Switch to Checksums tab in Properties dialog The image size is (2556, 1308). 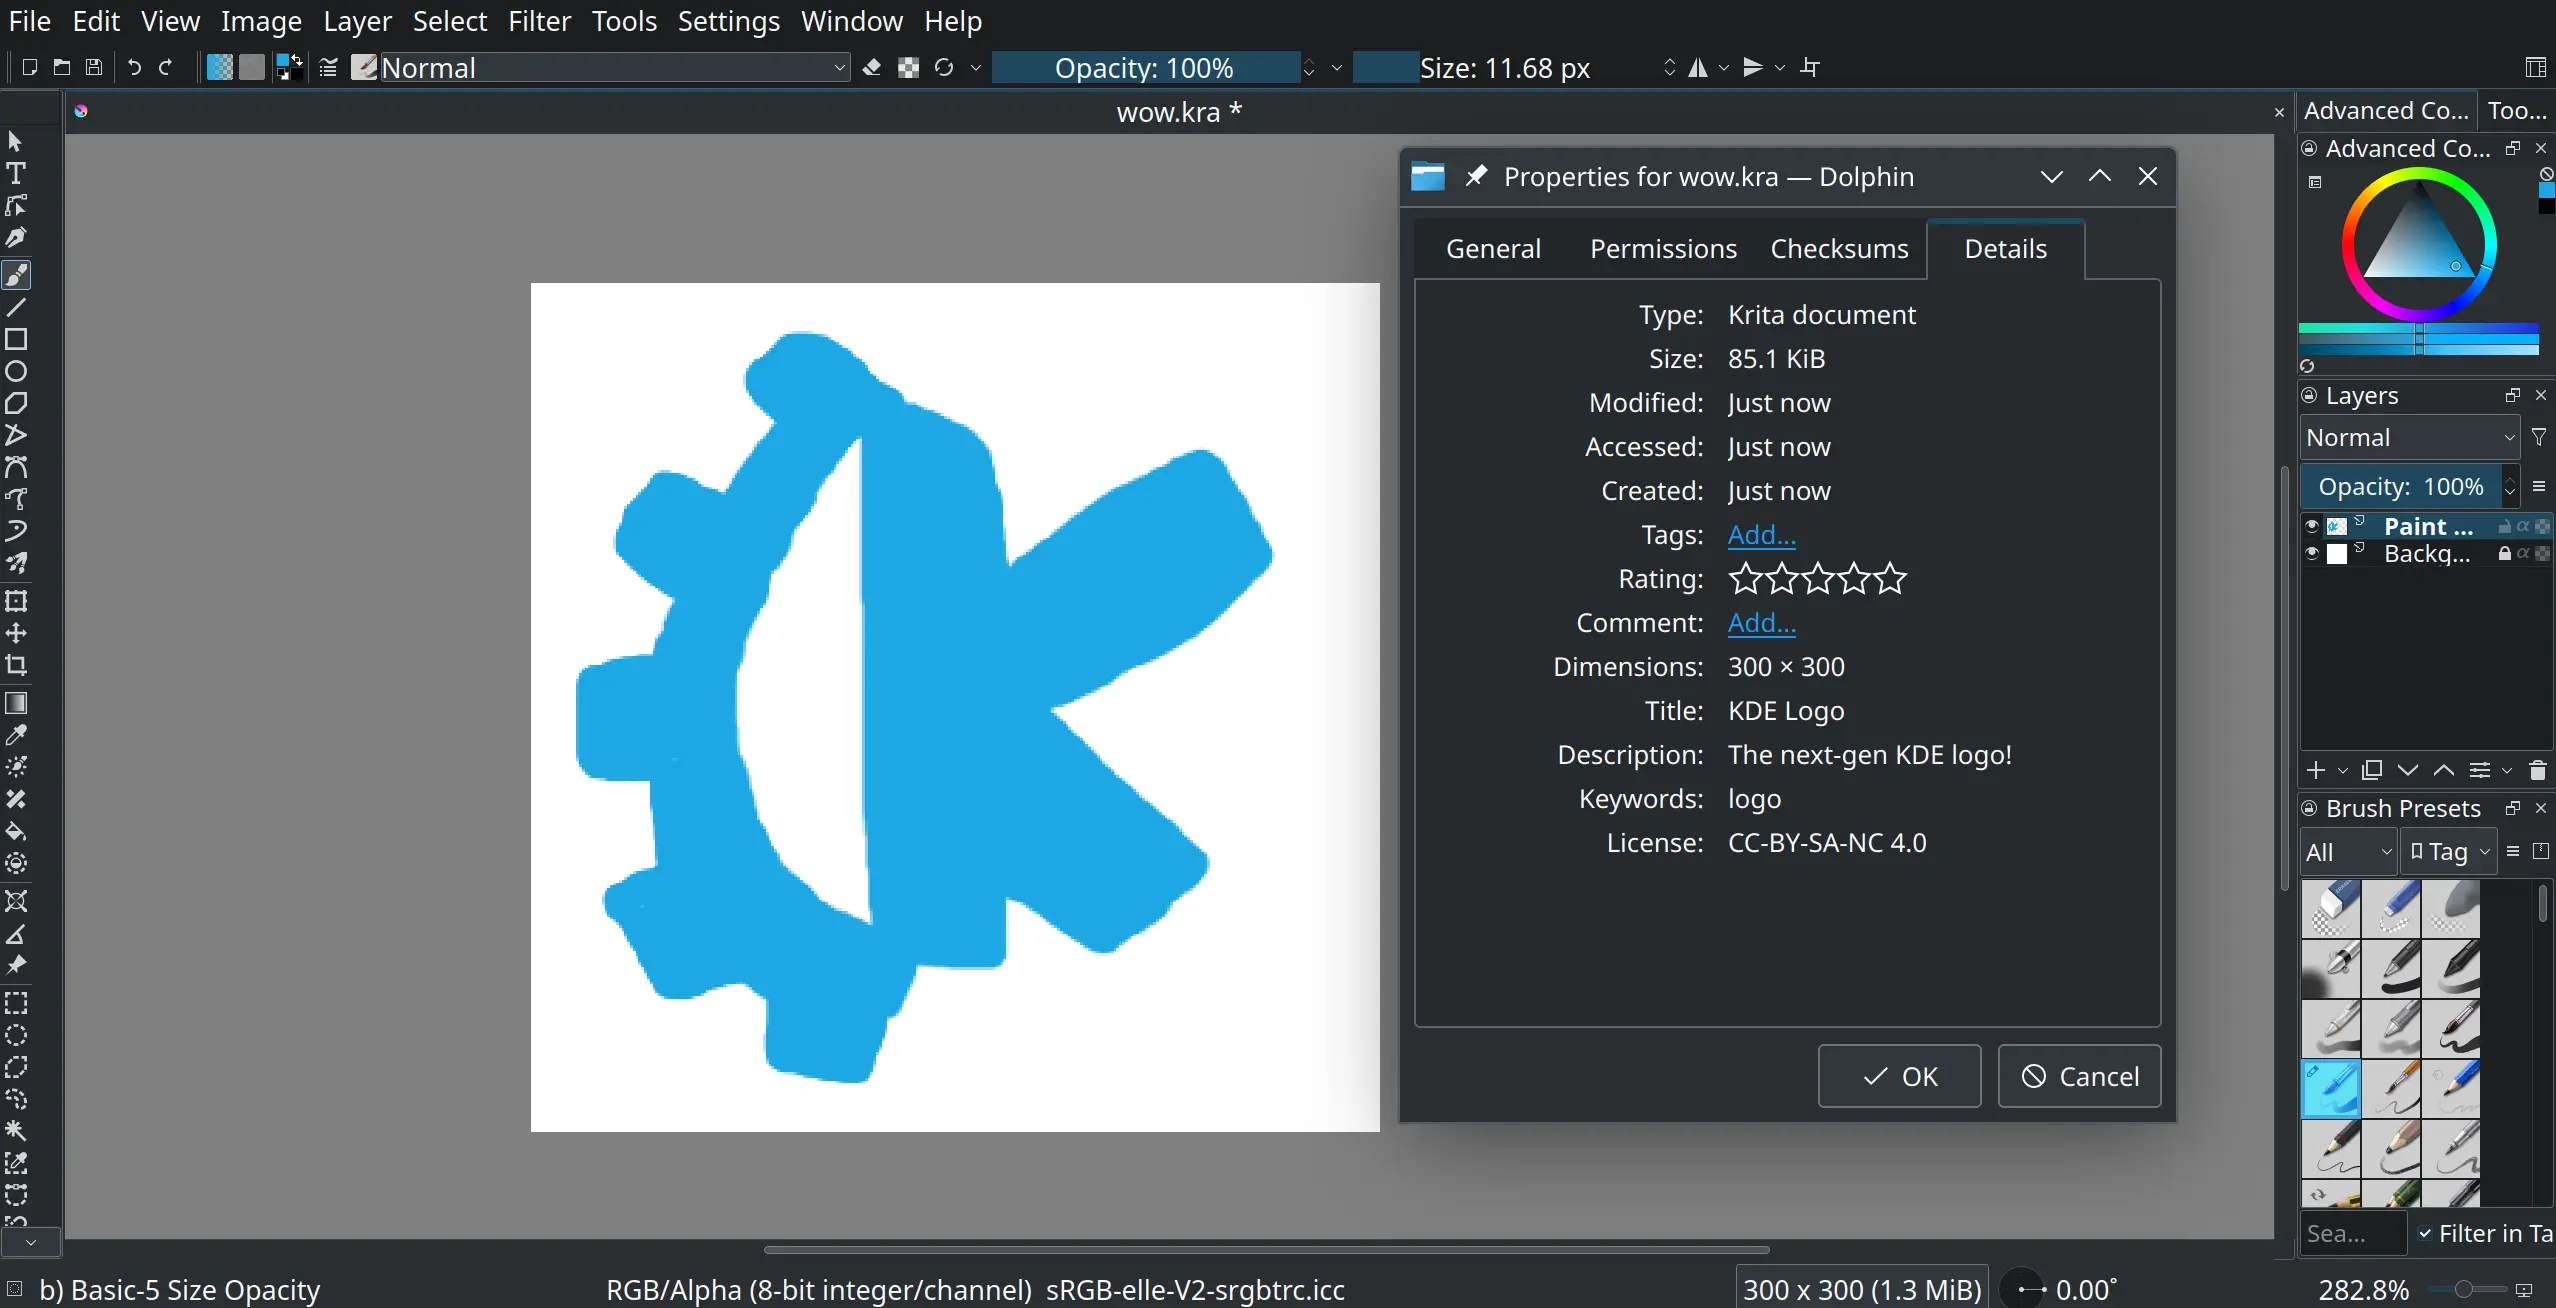tap(1839, 249)
